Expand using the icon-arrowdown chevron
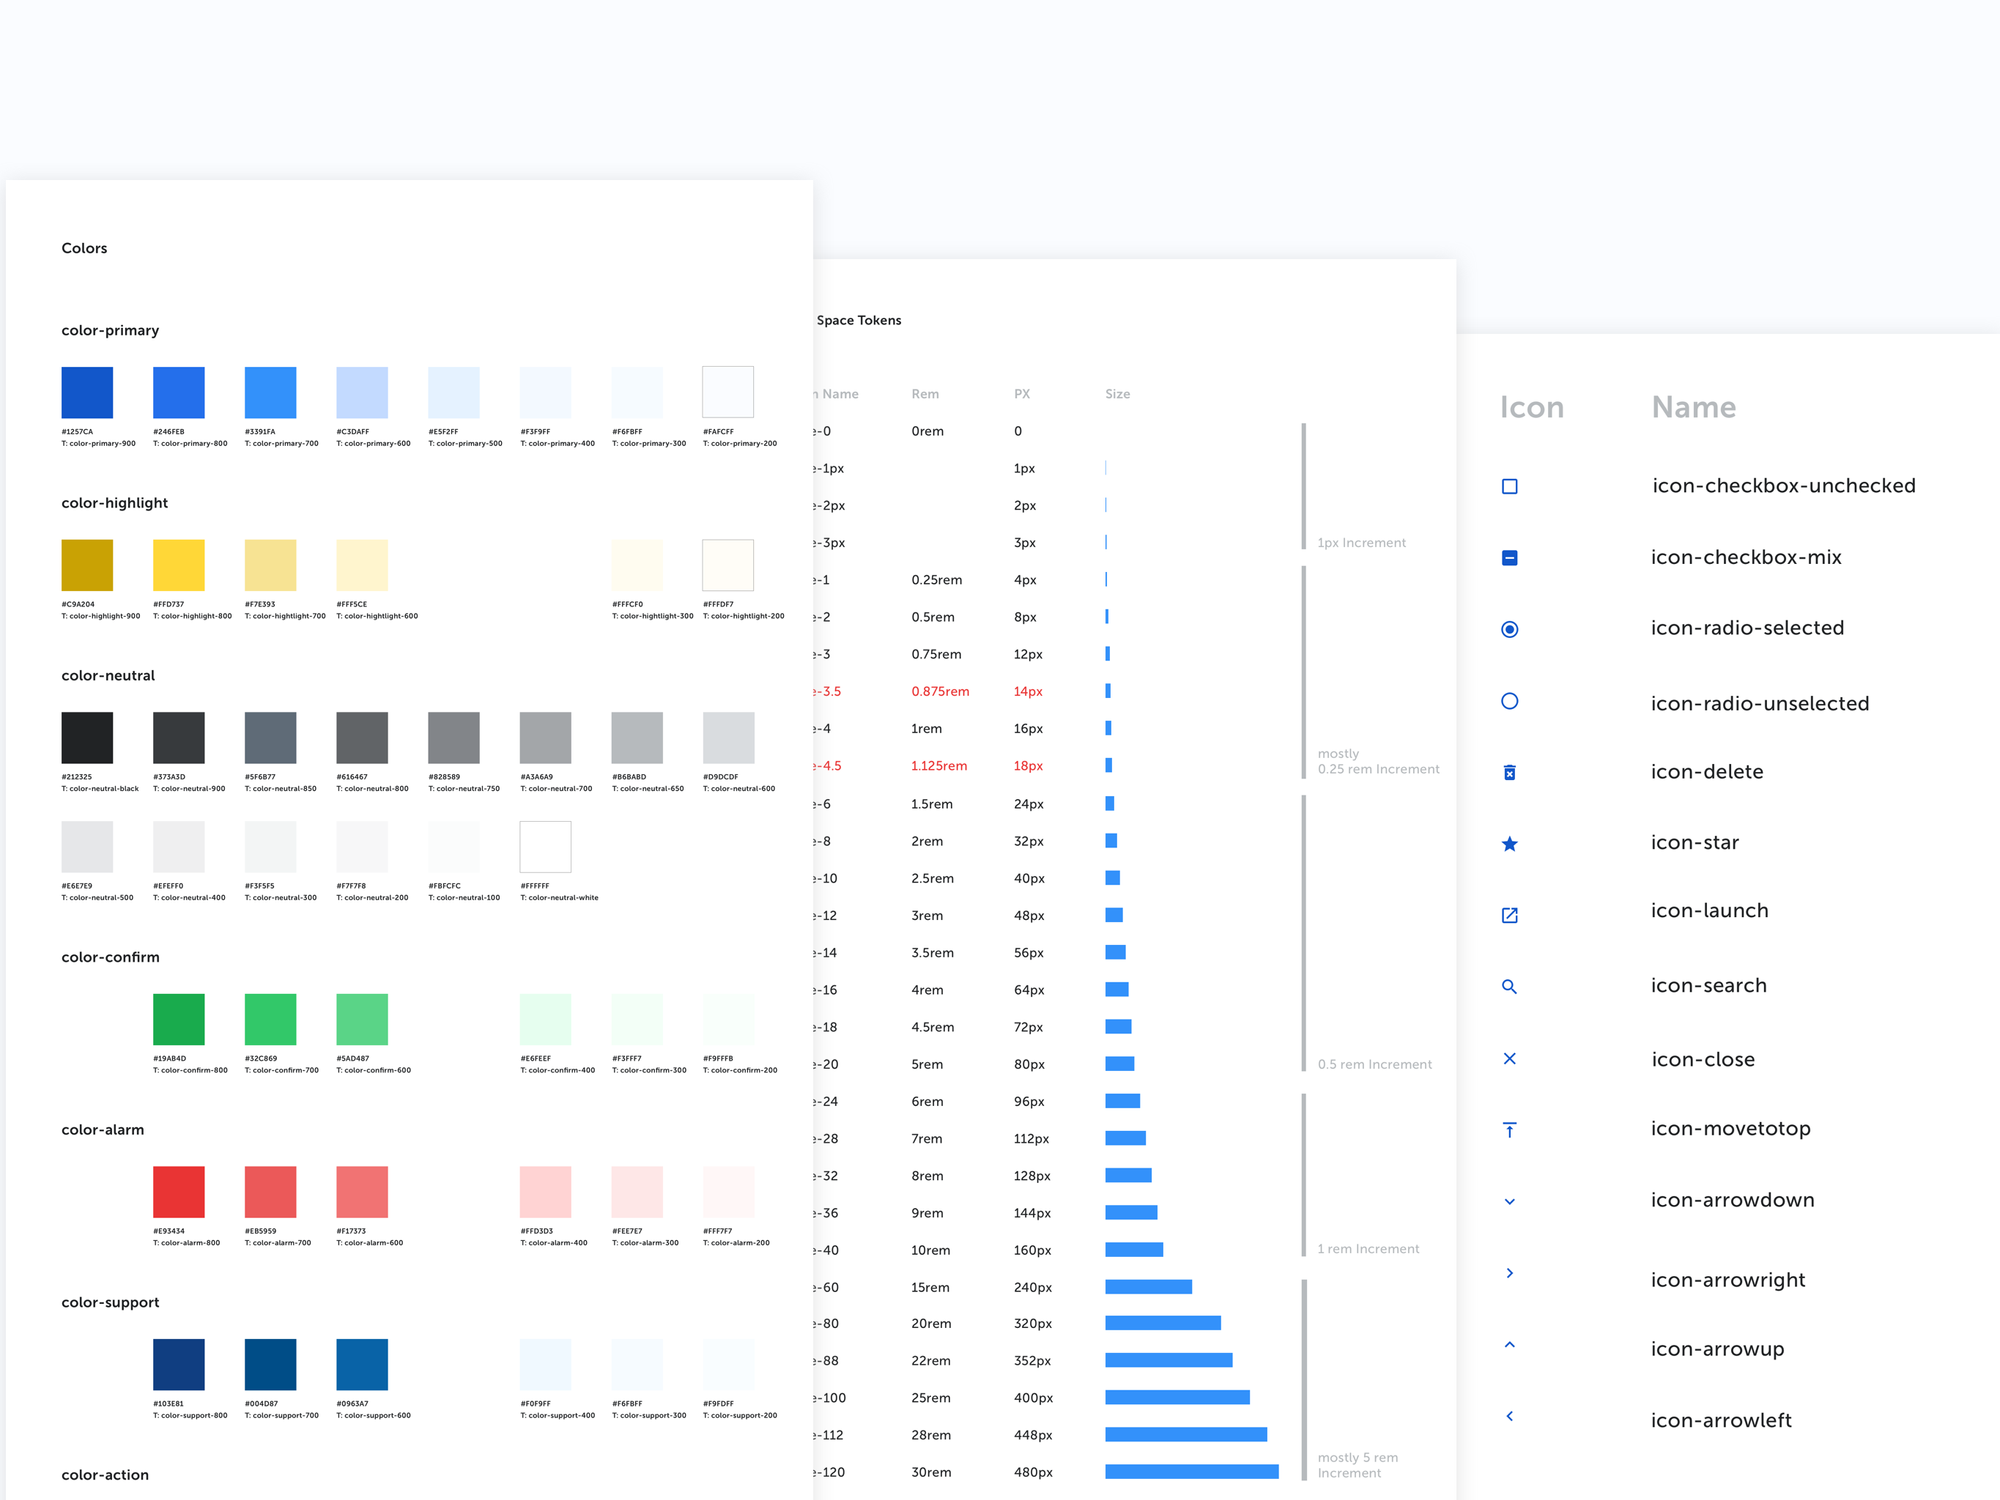The height and width of the screenshot is (1500, 2000). pos(1509,1200)
